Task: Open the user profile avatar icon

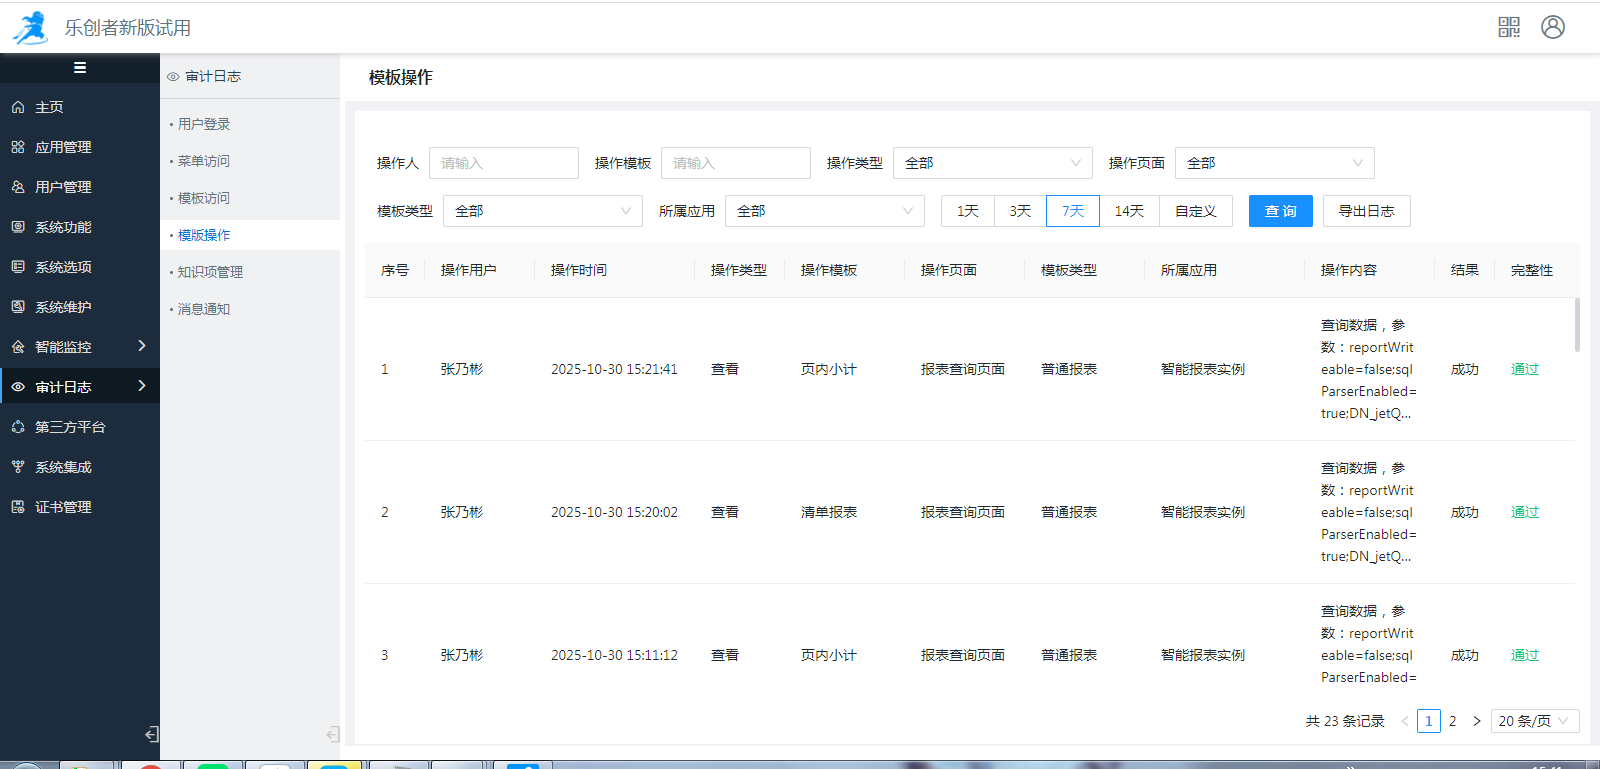Action: (1553, 27)
